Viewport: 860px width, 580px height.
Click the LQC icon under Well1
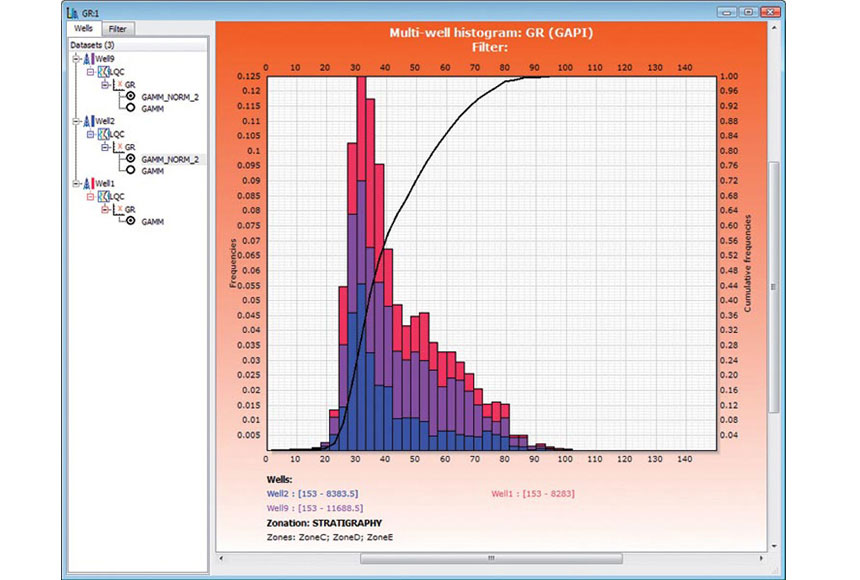pyautogui.click(x=103, y=195)
